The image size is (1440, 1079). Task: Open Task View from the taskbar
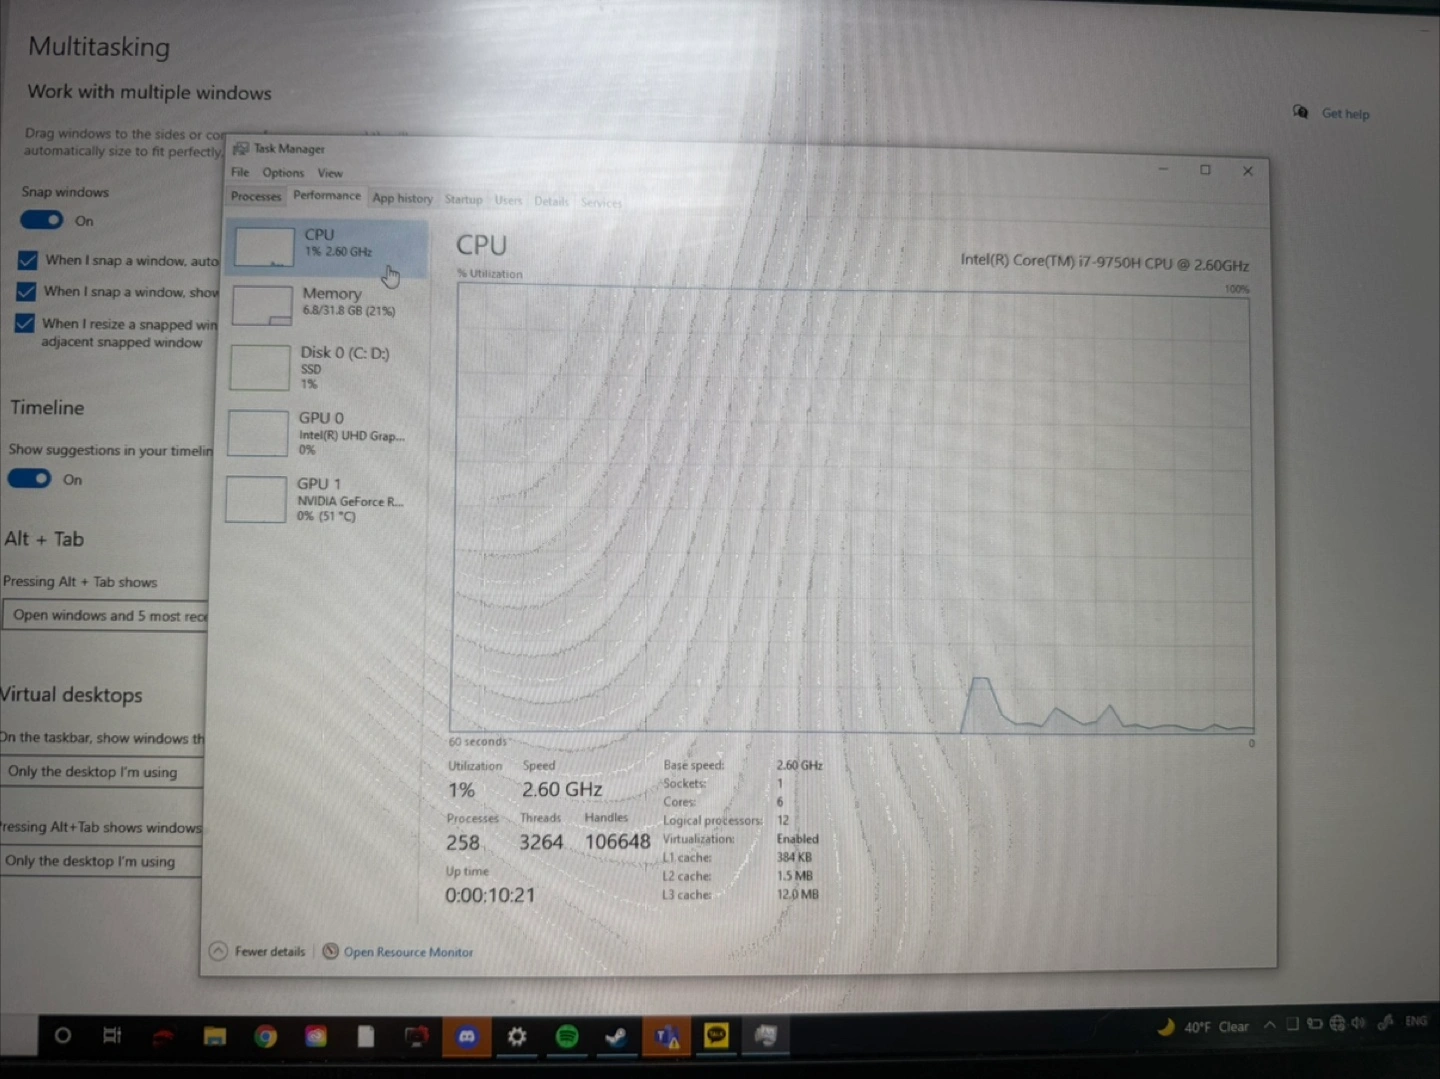click(112, 1036)
